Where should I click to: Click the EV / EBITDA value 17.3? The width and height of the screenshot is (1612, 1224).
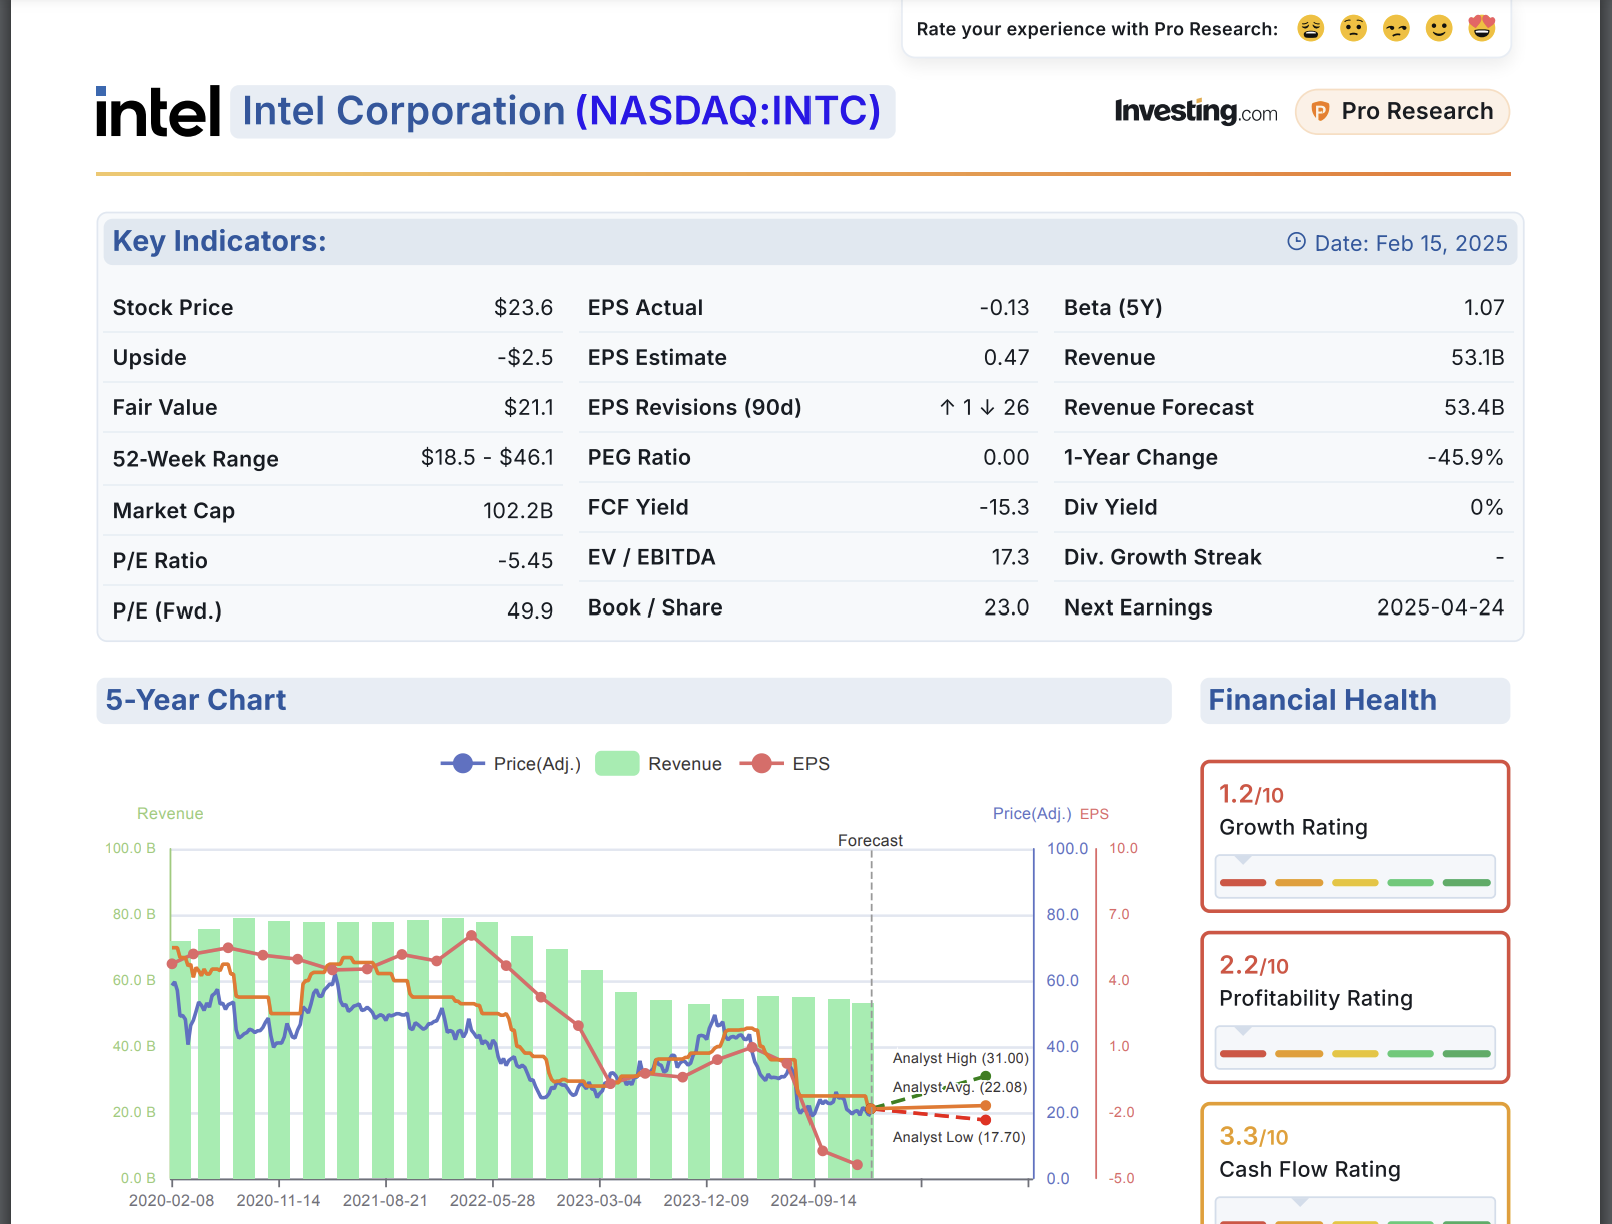(1010, 558)
